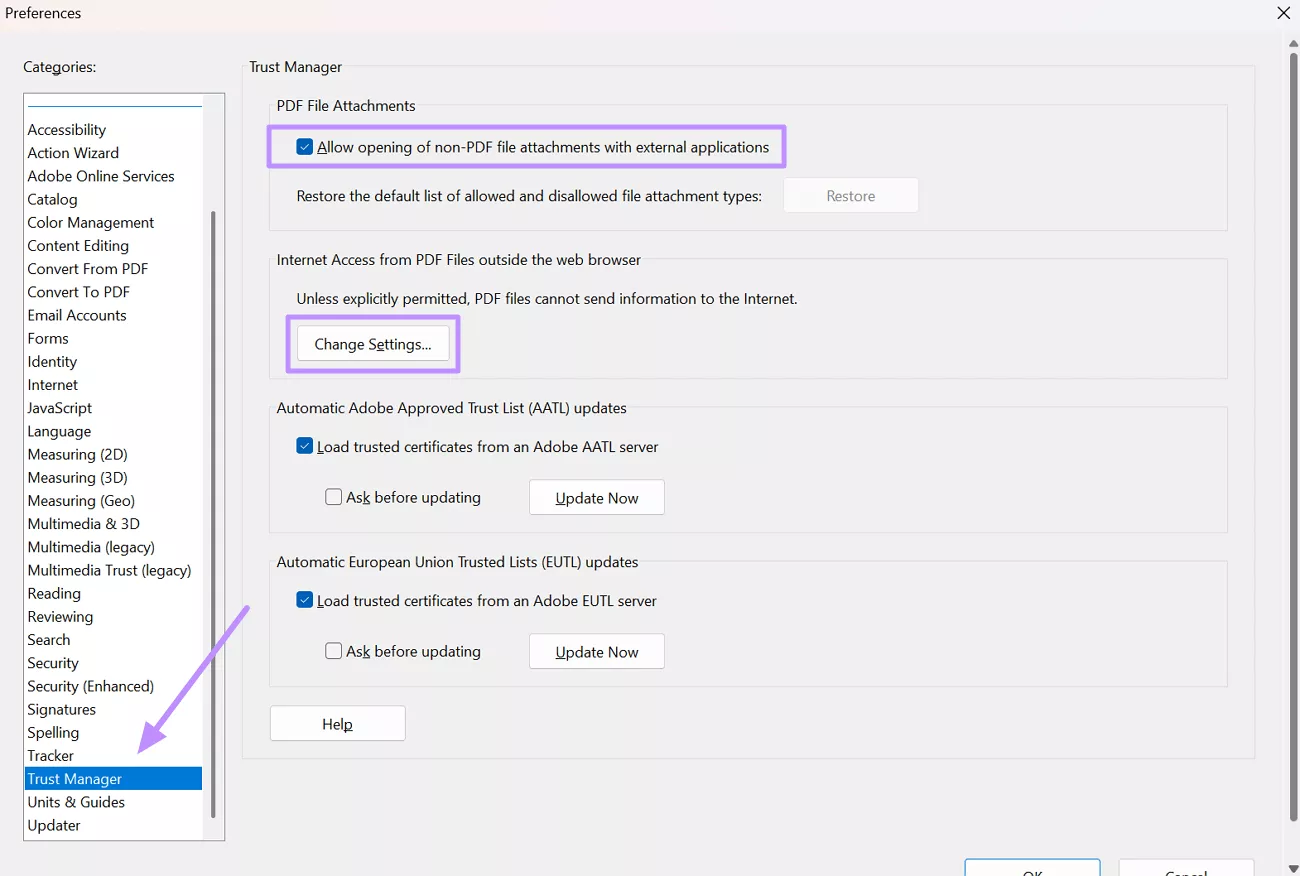
Task: Dismiss the dialog with Cancel
Action: [1186, 870]
